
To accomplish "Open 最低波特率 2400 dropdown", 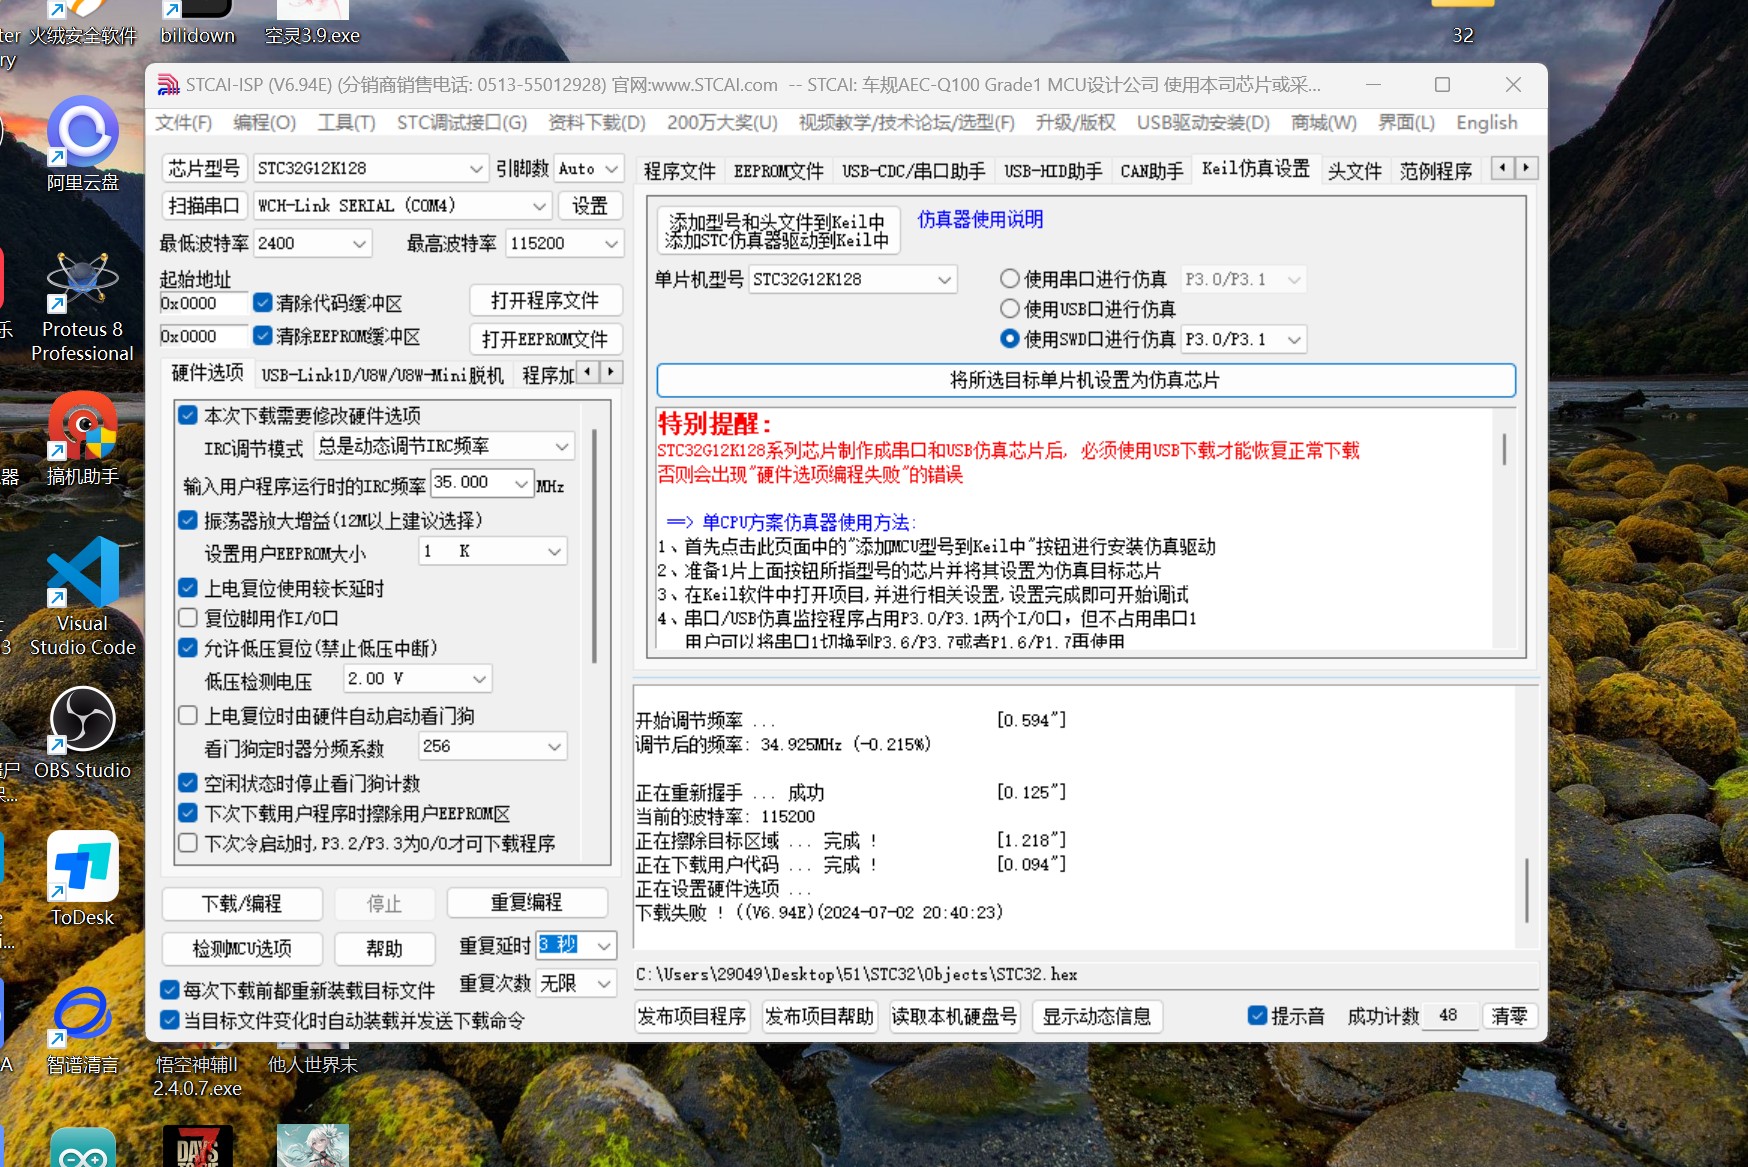I will [312, 243].
